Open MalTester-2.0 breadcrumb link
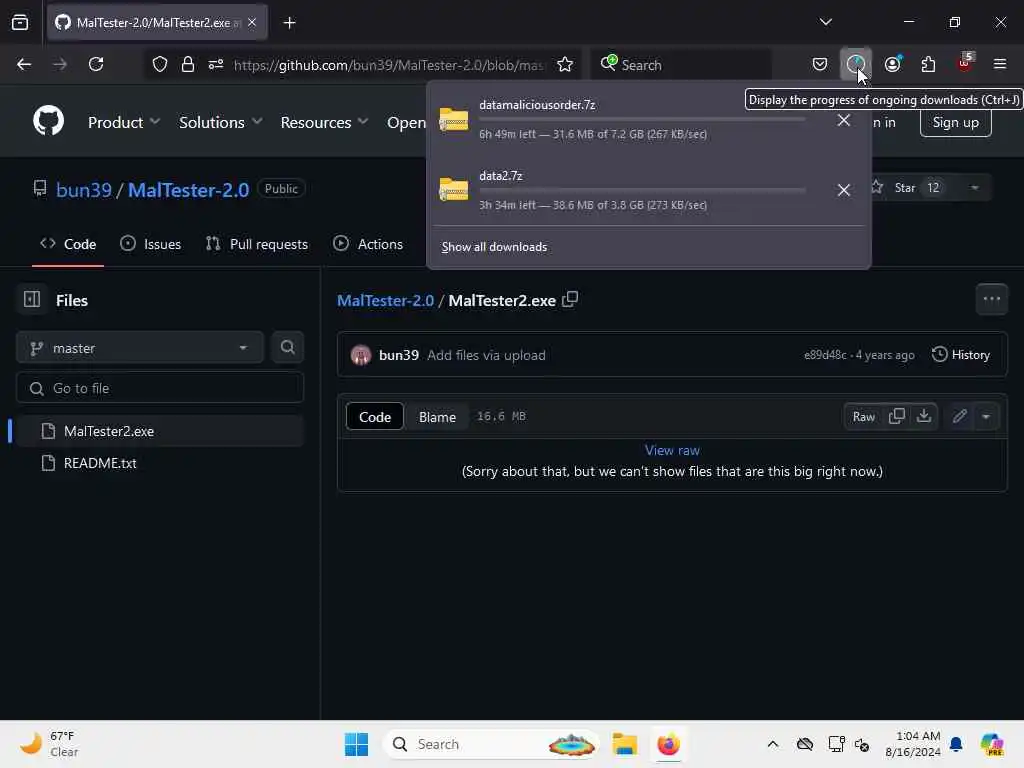The image size is (1024, 768). point(385,300)
